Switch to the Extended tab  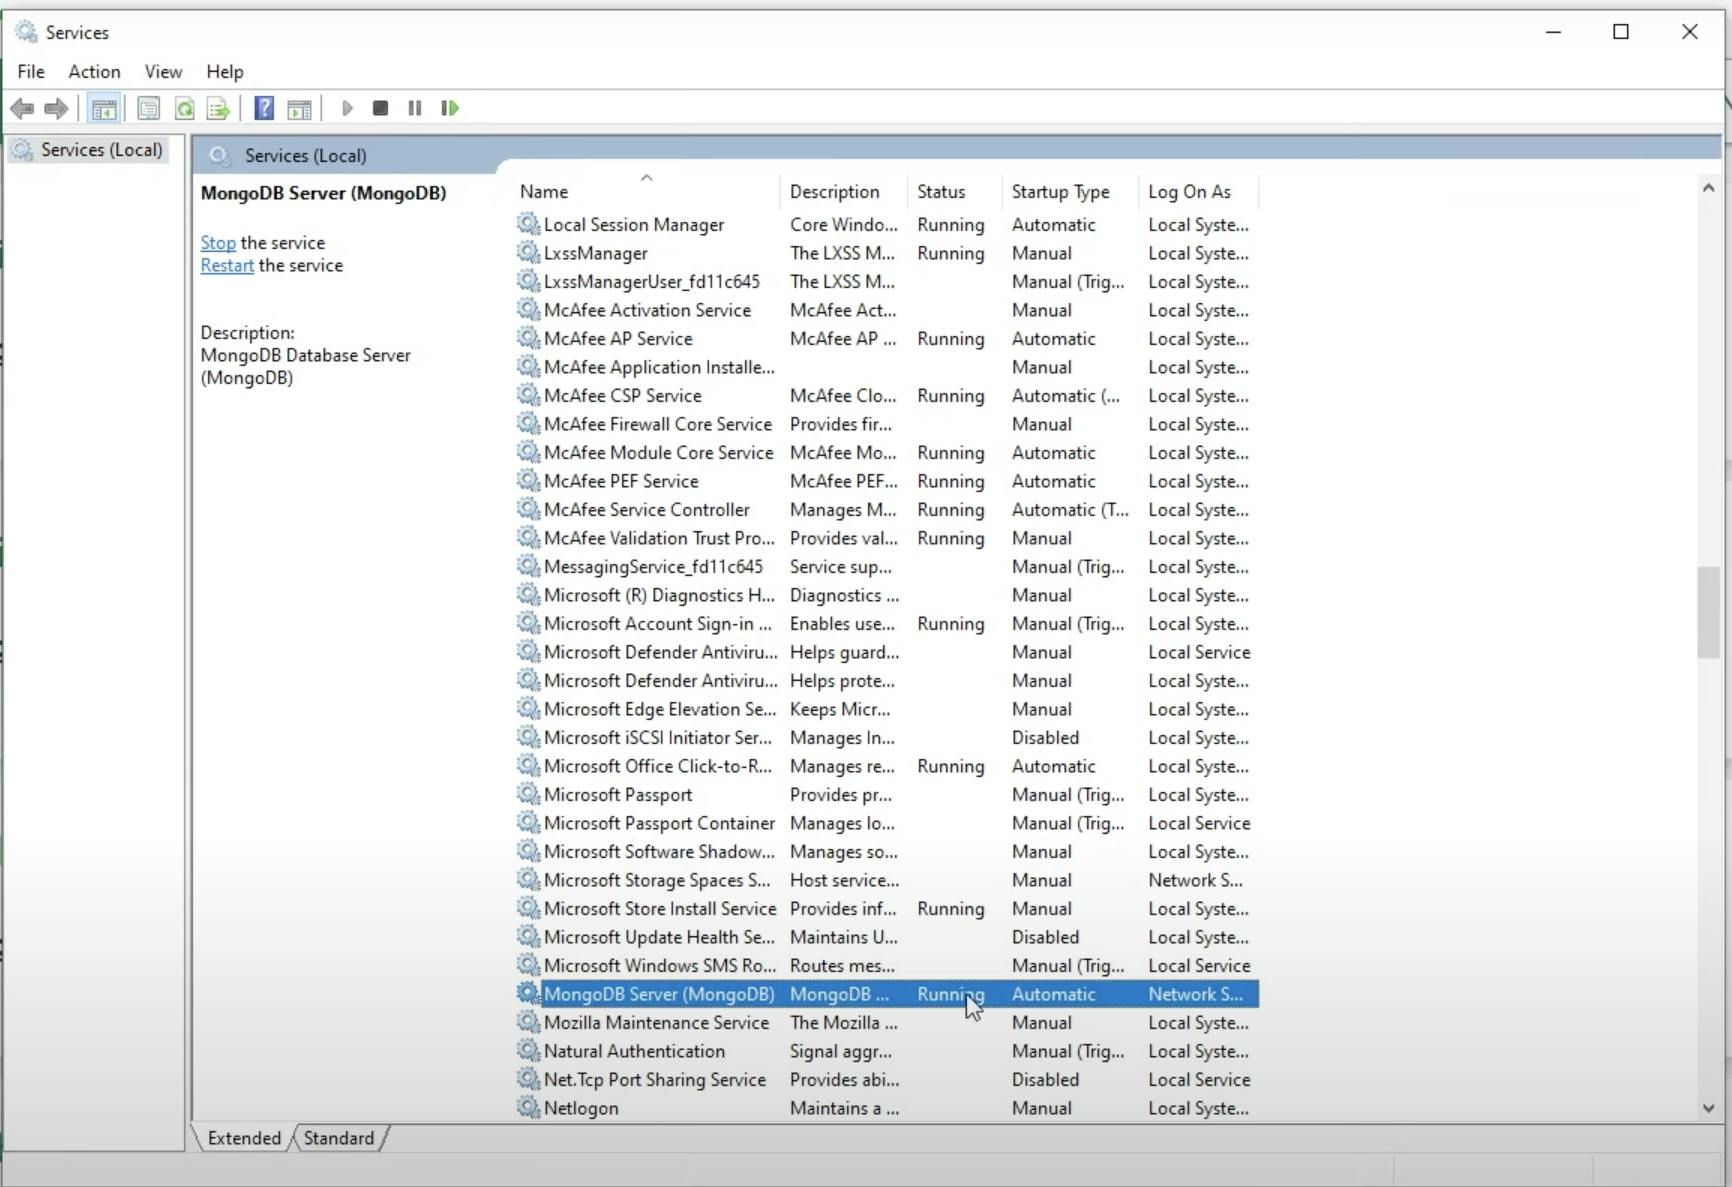point(244,1138)
